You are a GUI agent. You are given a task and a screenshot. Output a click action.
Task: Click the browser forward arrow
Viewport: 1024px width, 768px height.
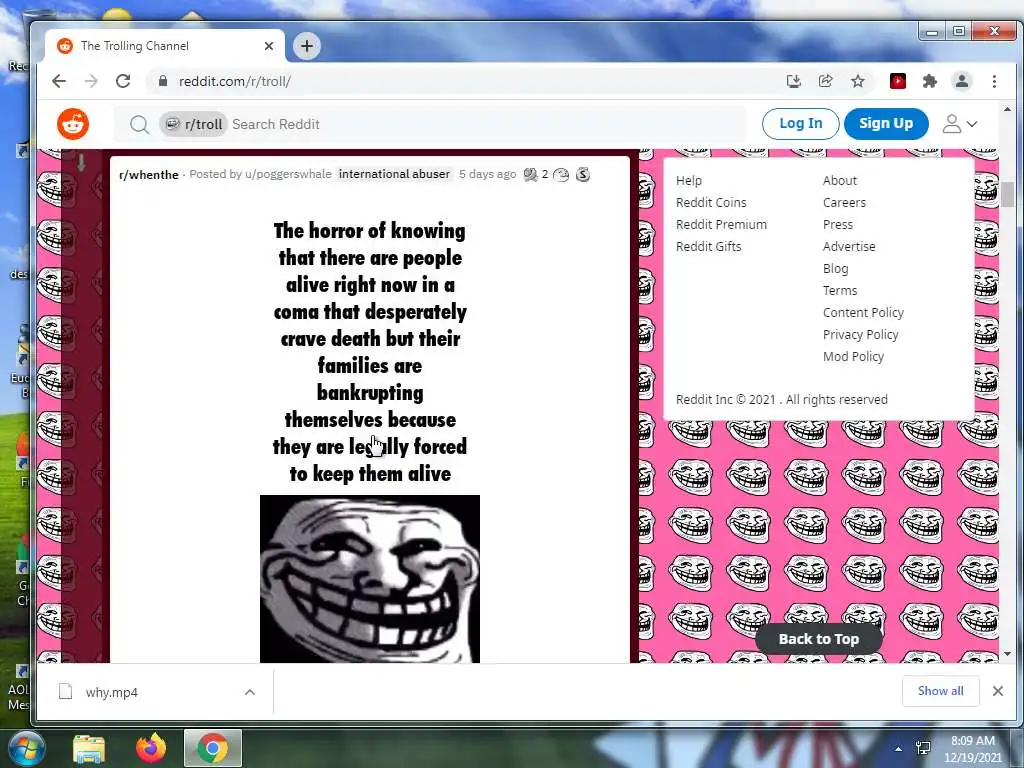click(91, 81)
